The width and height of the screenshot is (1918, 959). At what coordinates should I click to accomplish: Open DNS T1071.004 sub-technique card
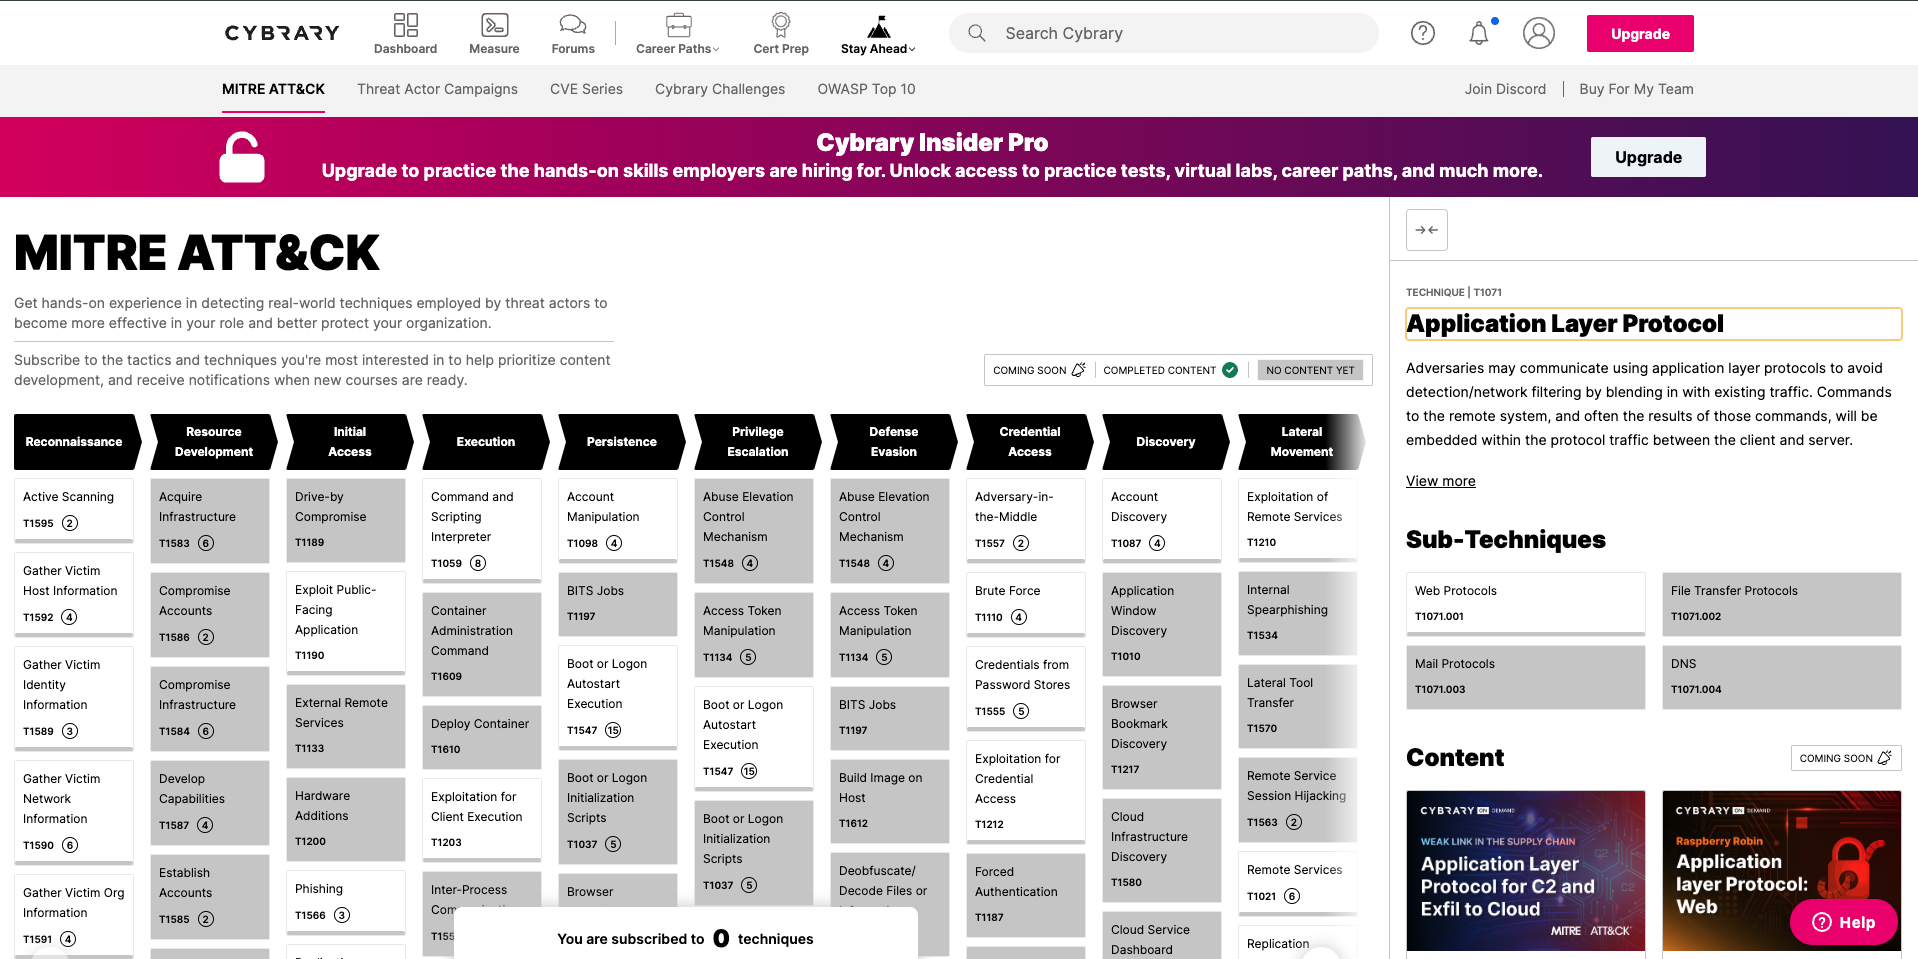1781,676
